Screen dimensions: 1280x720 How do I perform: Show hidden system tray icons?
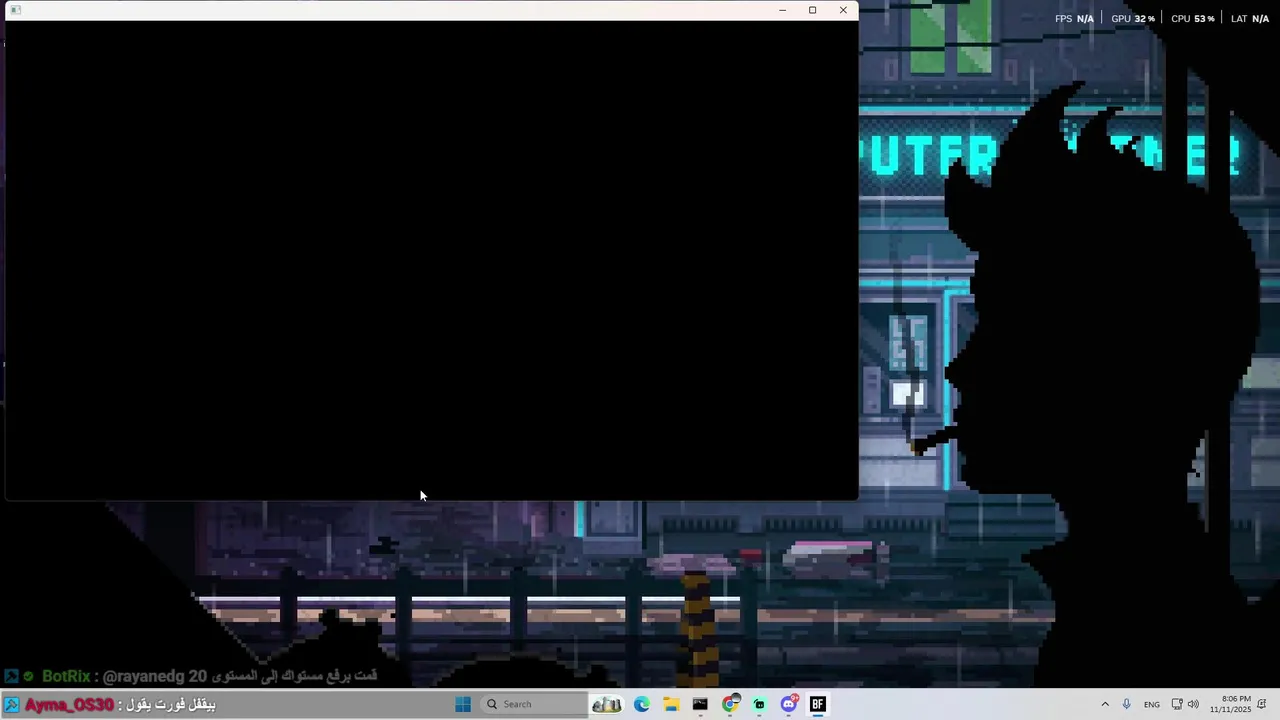(1105, 704)
